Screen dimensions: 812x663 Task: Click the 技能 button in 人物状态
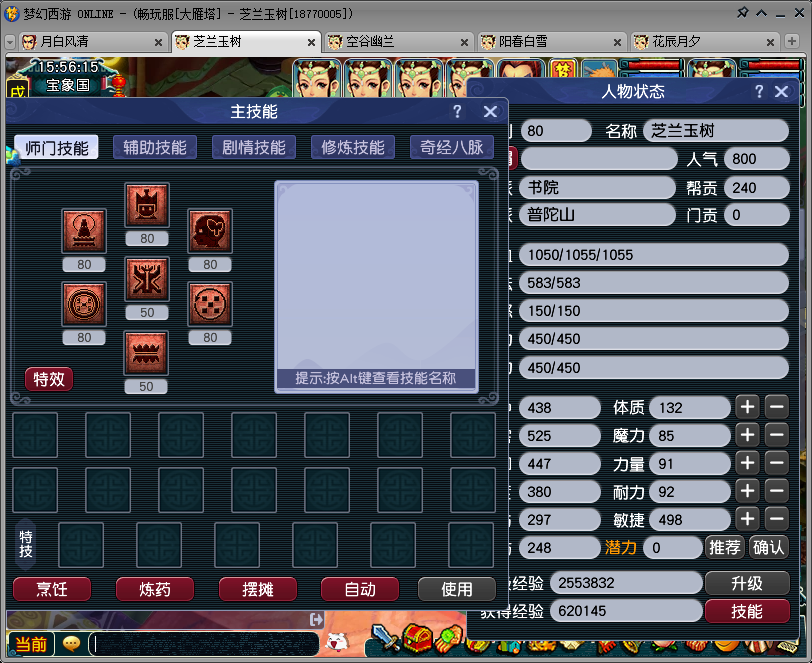[747, 611]
